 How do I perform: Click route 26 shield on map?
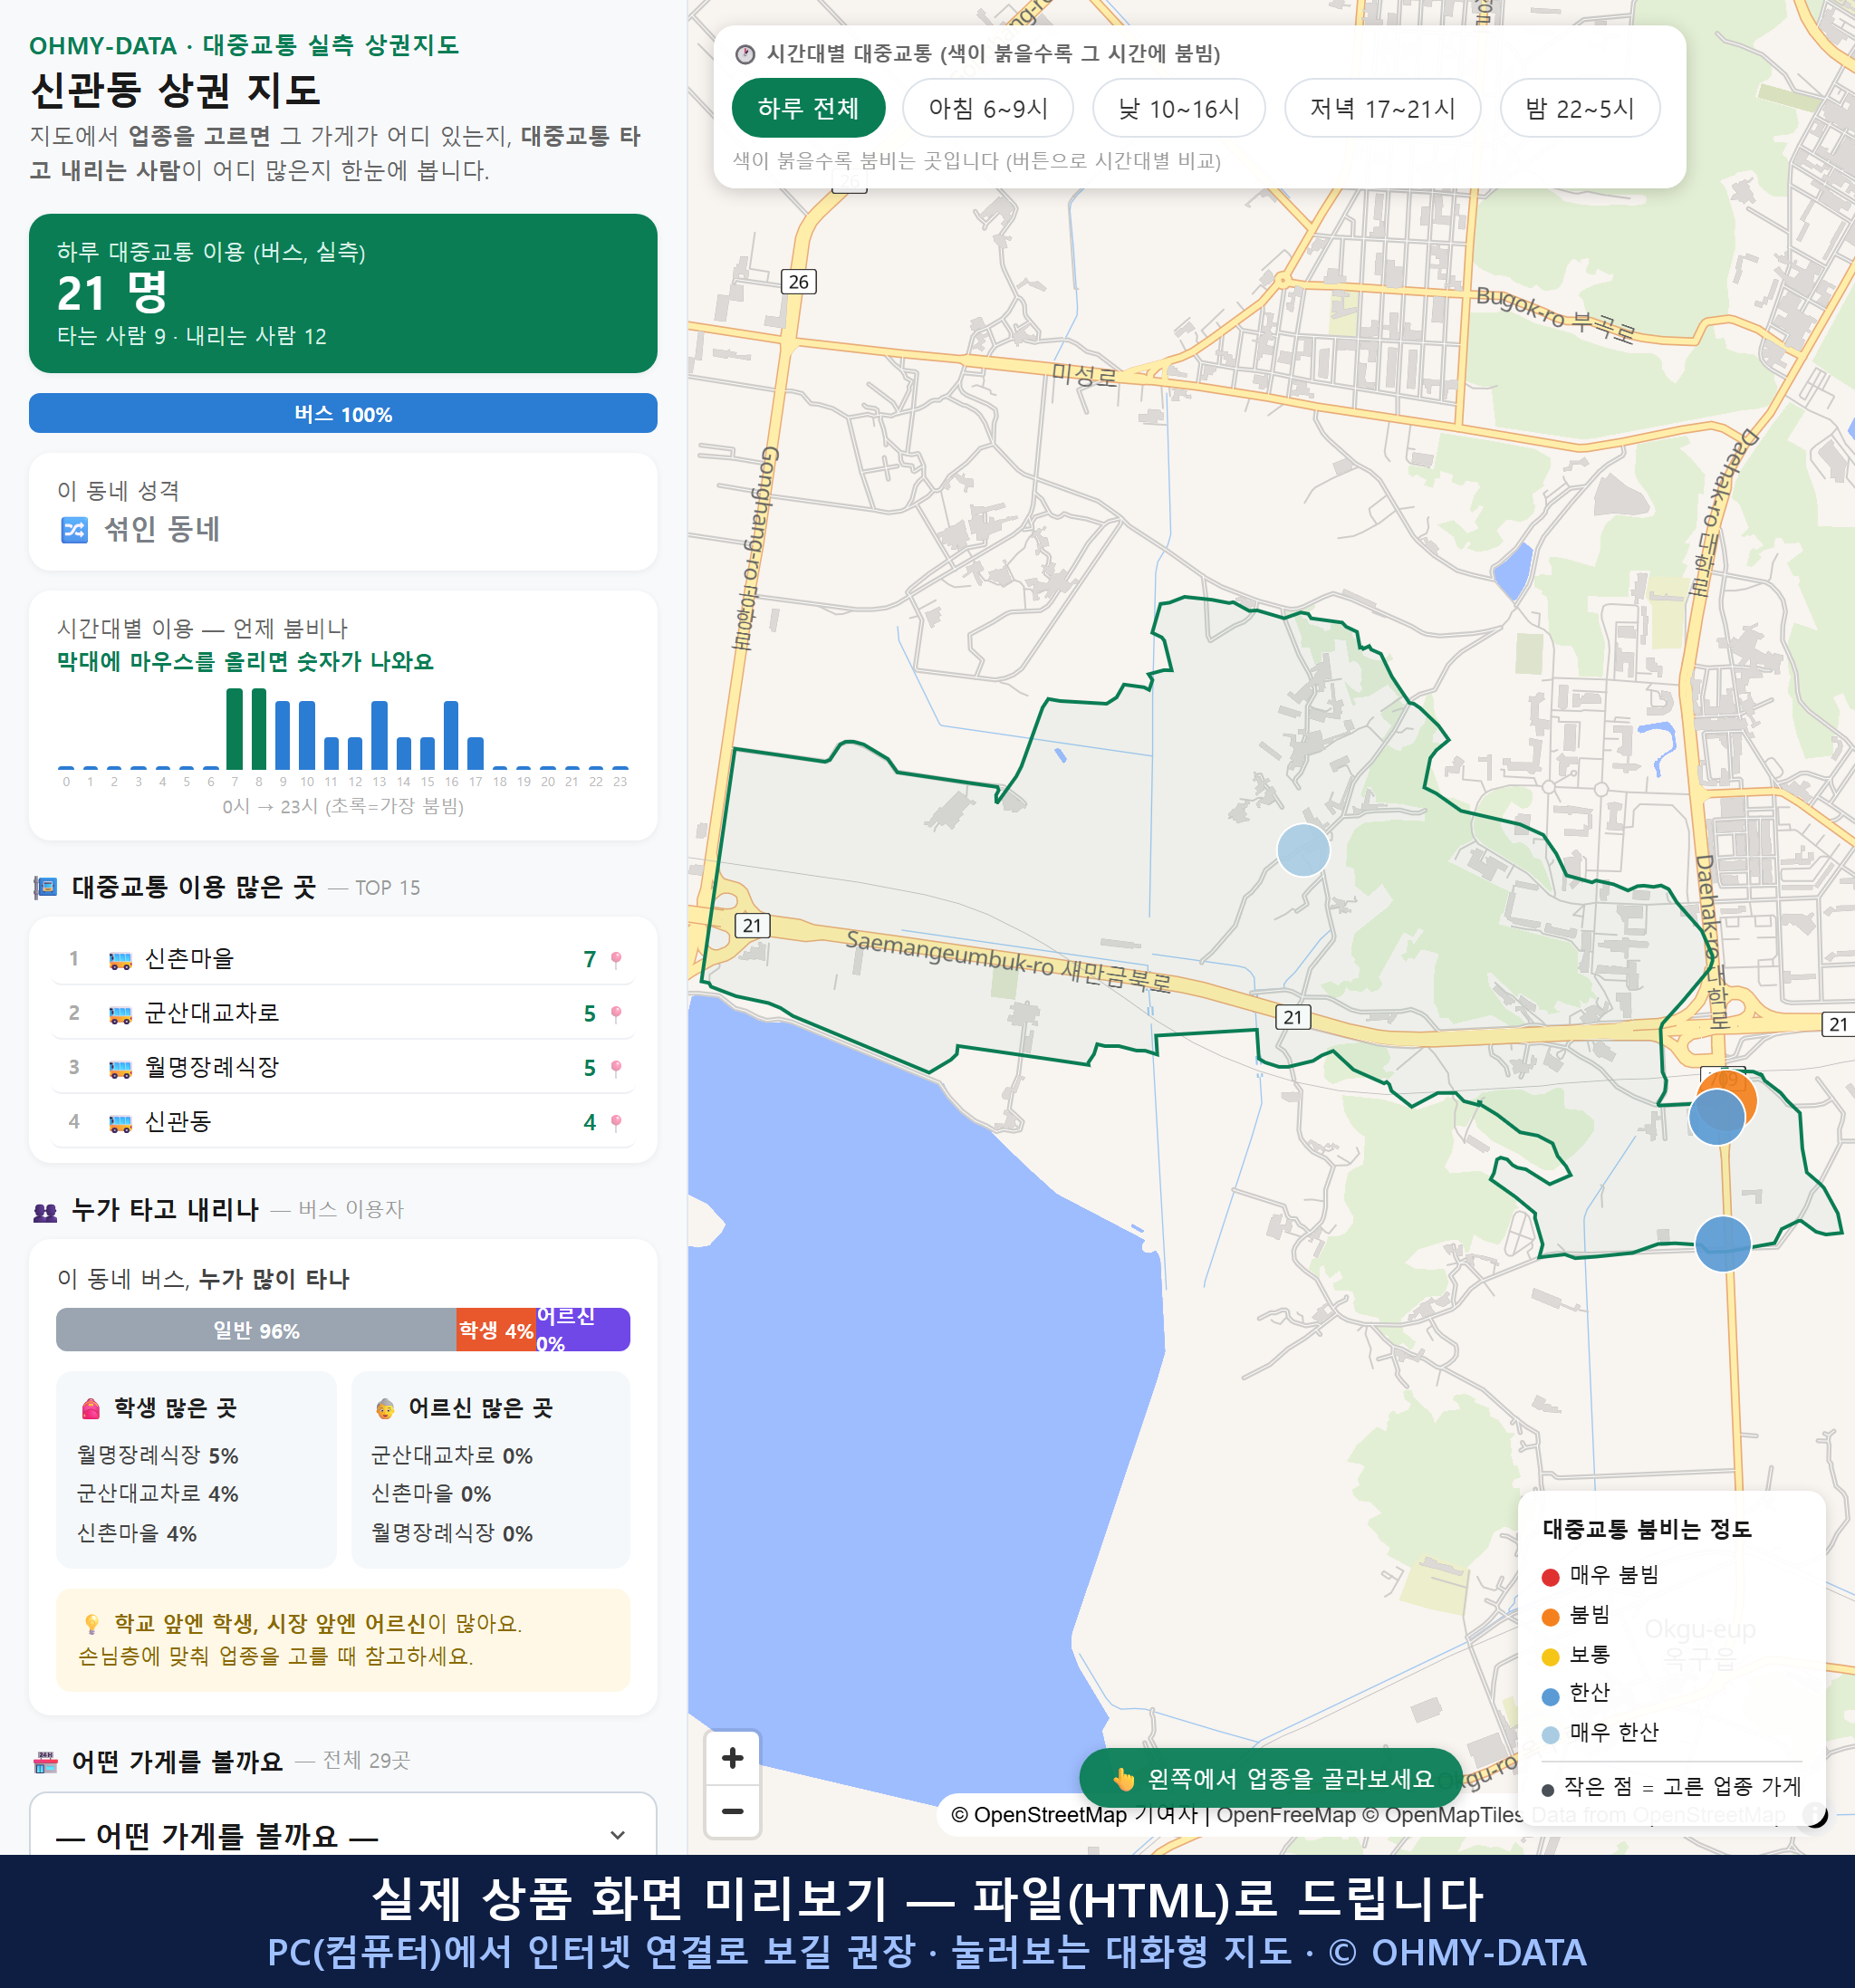pyautogui.click(x=798, y=282)
